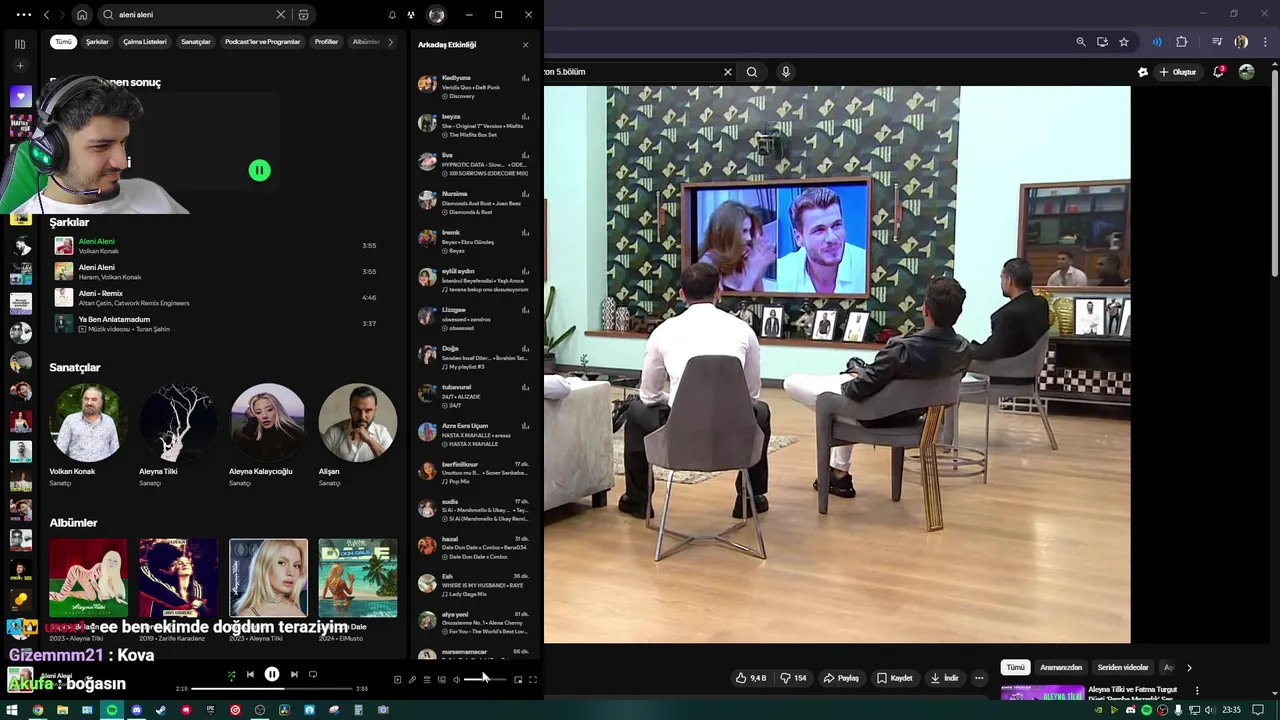Screen dimensions: 1280x720
Task: Open Spotify profile avatar menu
Action: click(x=436, y=15)
